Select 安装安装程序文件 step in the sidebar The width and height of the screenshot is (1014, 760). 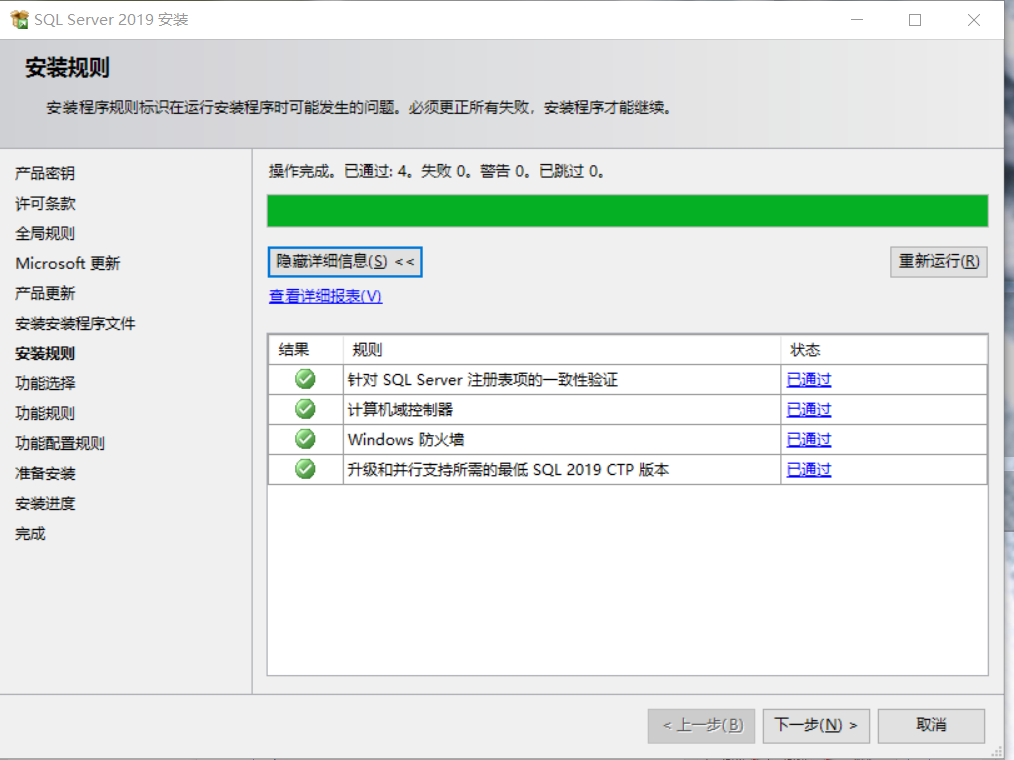click(75, 323)
